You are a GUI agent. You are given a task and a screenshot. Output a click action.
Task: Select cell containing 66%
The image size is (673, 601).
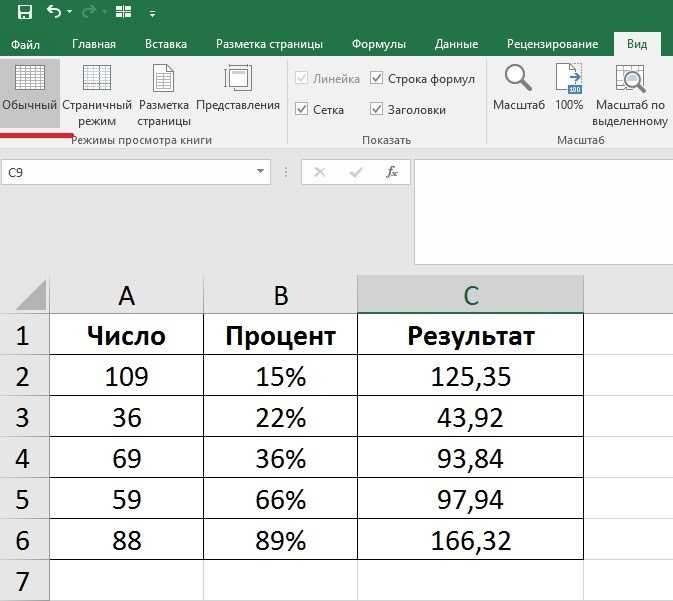click(x=280, y=498)
